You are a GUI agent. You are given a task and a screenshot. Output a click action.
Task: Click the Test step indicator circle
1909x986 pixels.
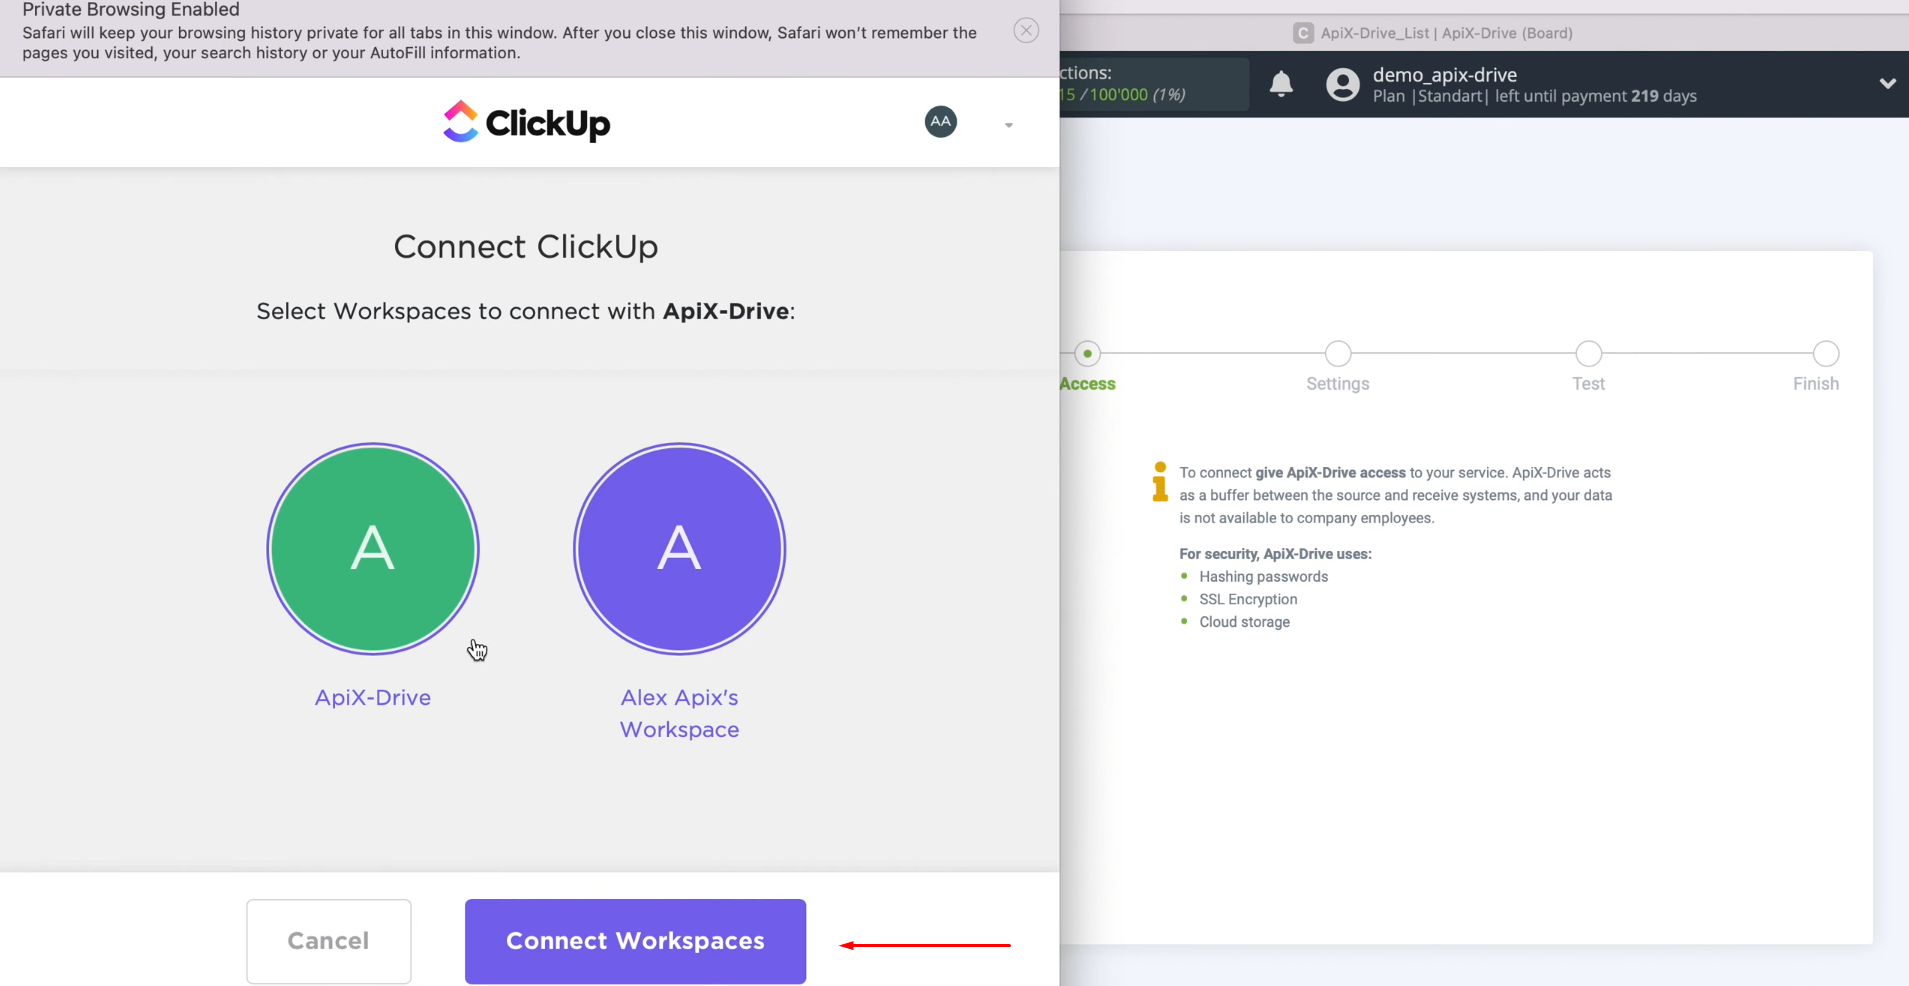point(1588,353)
